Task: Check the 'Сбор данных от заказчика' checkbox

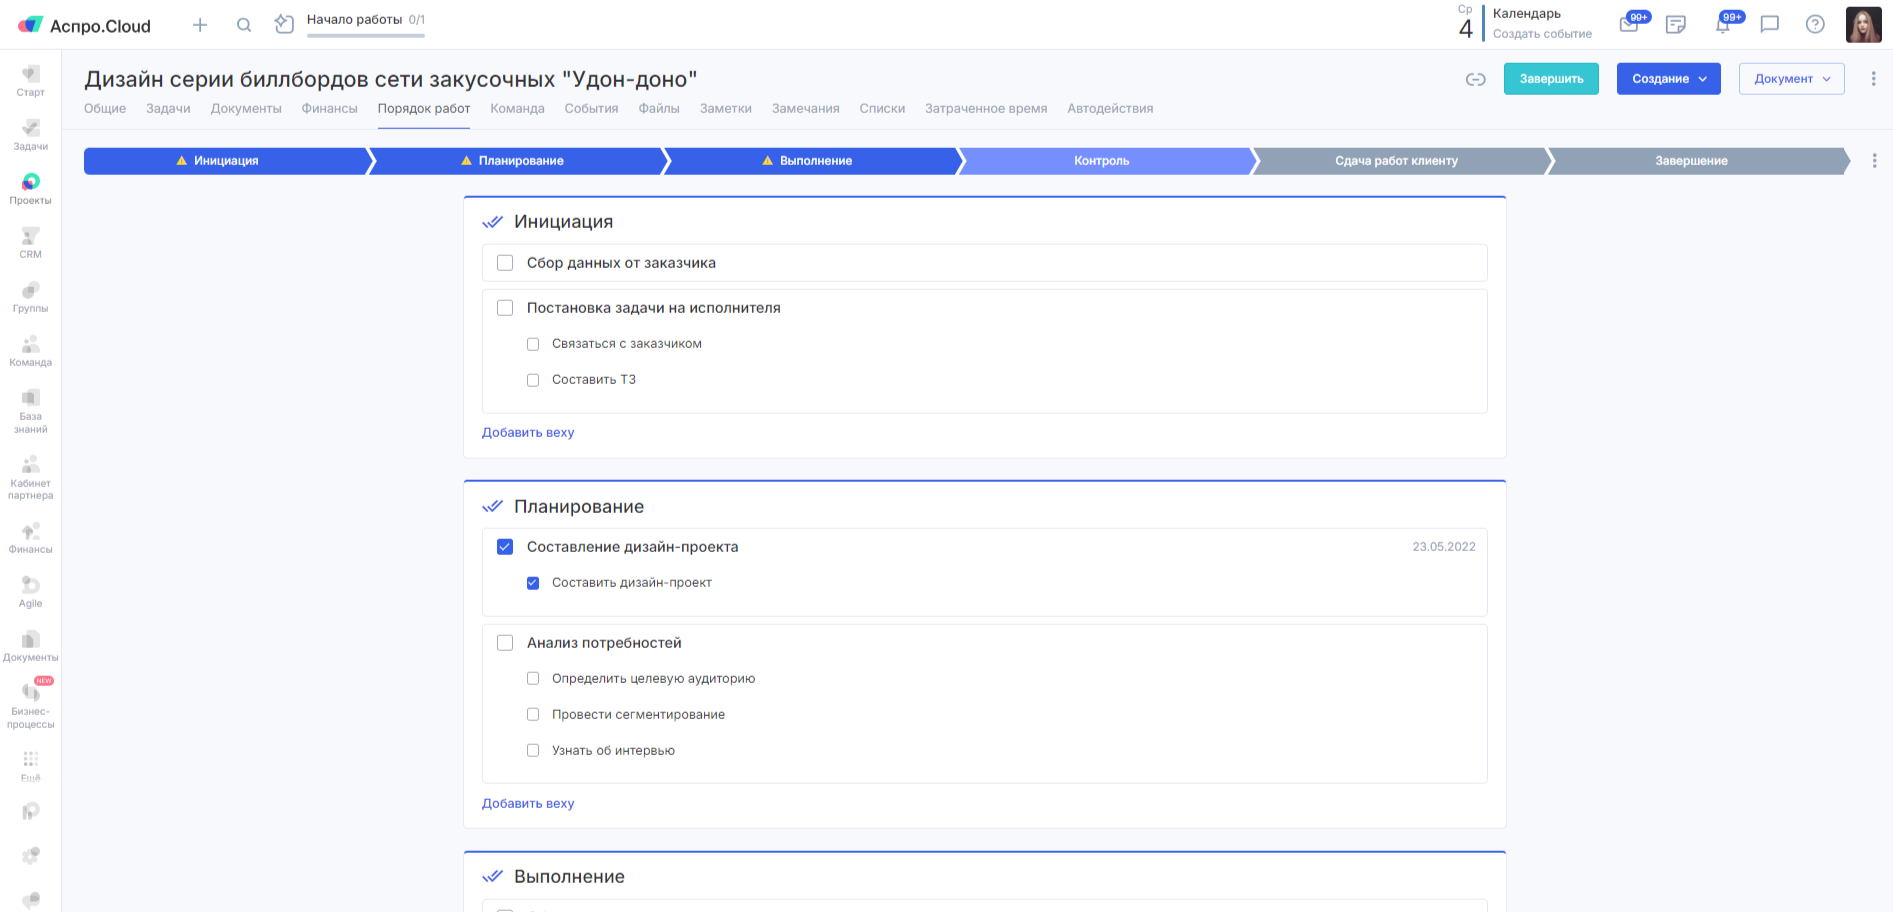Action: coord(505,263)
